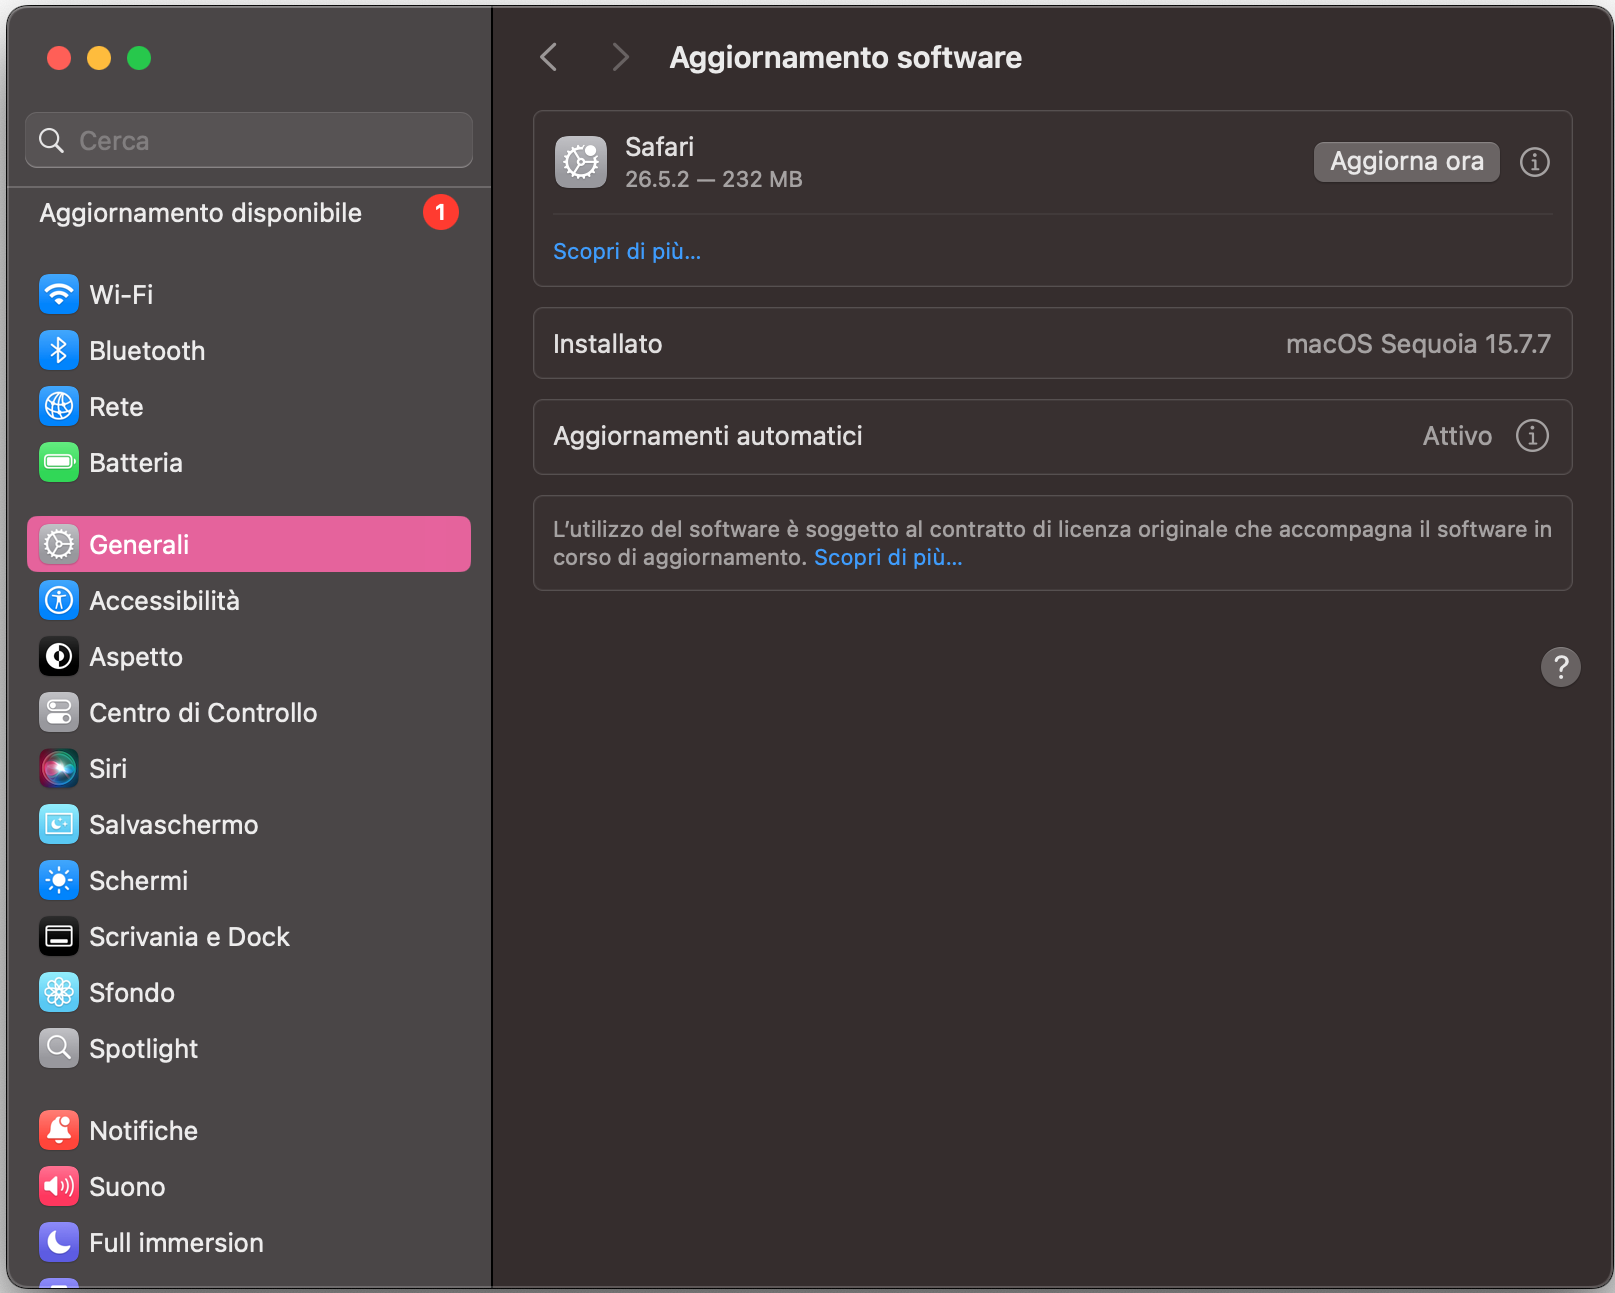The width and height of the screenshot is (1615, 1293).
Task: Go forward with right chevron
Action: [x=620, y=57]
